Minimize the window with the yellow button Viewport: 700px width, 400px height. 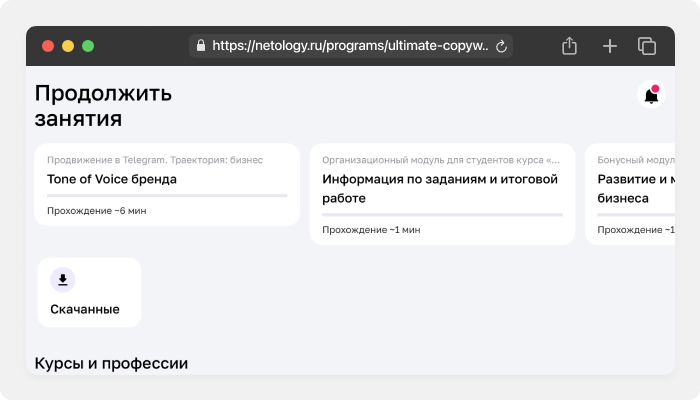67,46
